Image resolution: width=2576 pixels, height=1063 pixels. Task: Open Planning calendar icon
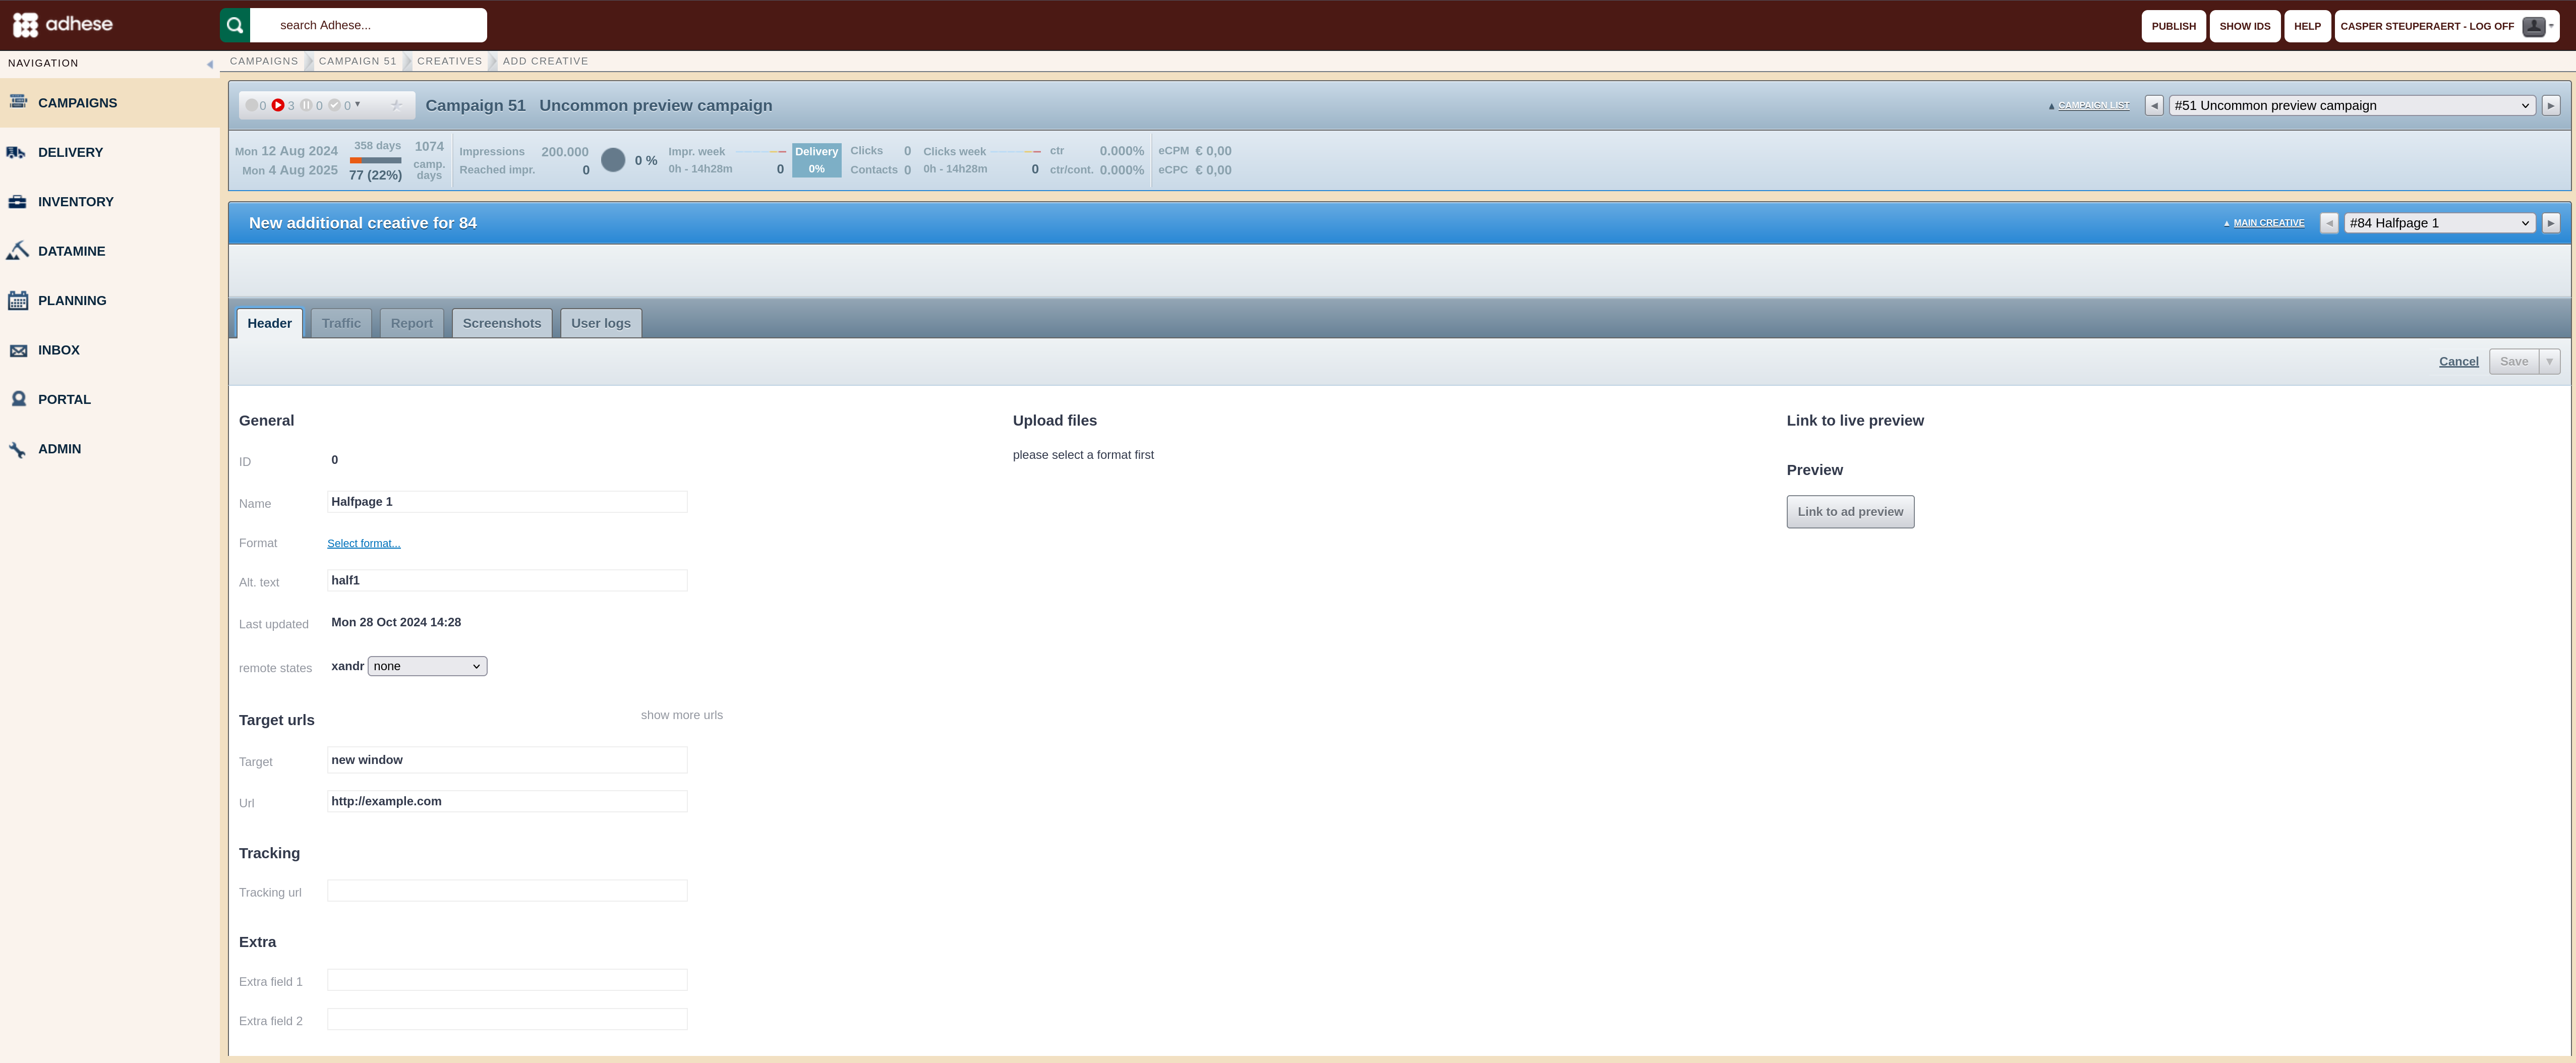click(x=17, y=300)
